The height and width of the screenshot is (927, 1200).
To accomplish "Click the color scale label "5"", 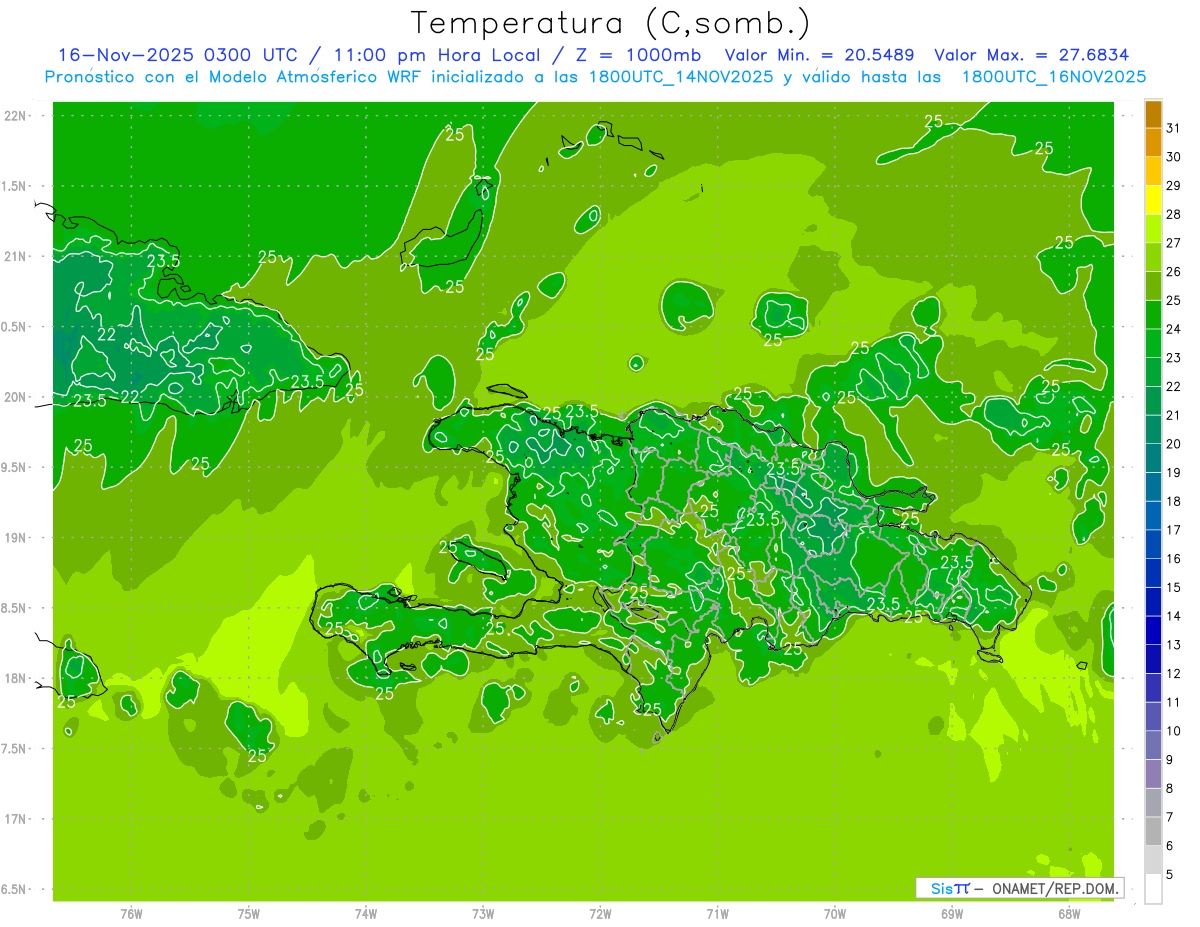I will [x=1170, y=874].
